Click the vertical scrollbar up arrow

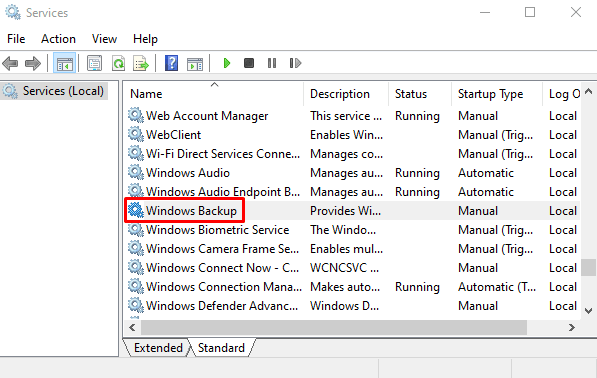(x=589, y=91)
